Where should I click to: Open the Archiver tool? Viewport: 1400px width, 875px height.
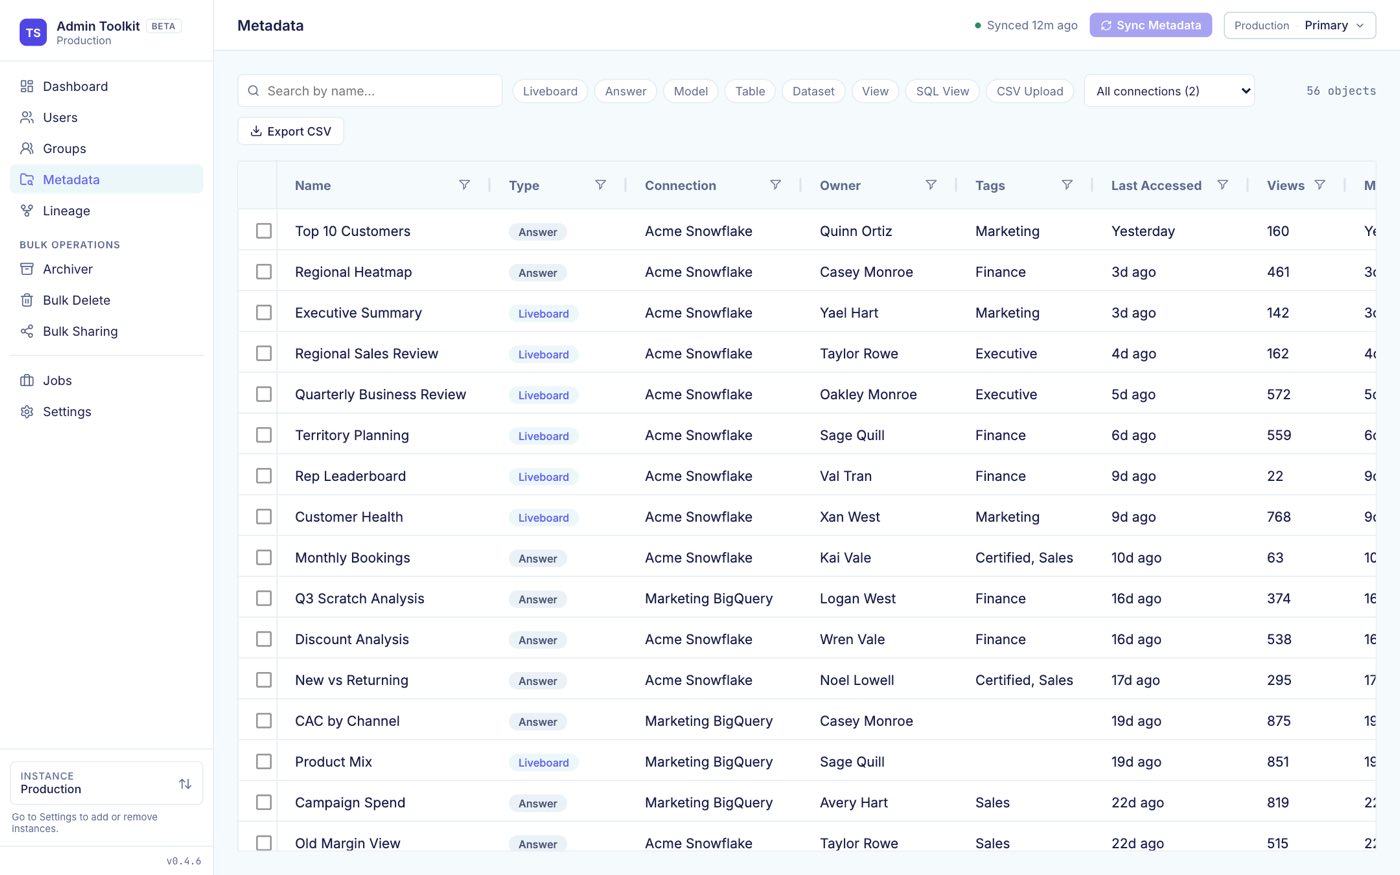(x=106, y=269)
